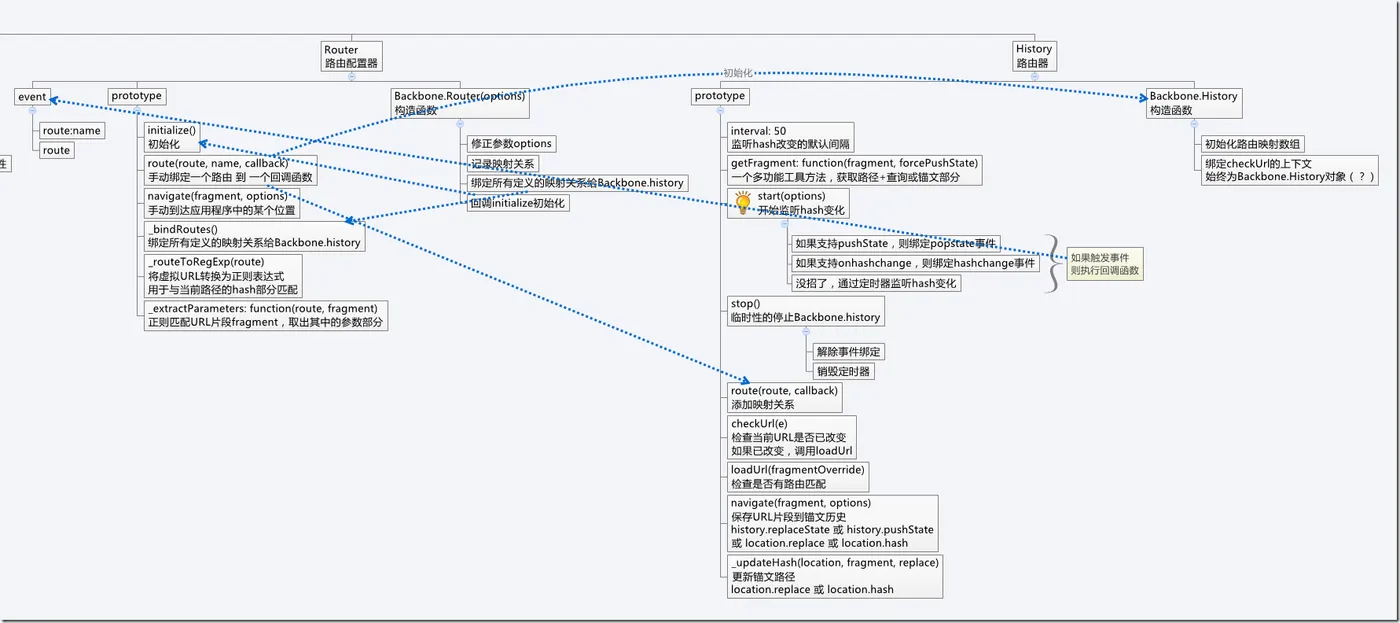Select the Backbone.History 构造函数 node
Image resolution: width=1400 pixels, height=623 pixels.
coord(1193,103)
